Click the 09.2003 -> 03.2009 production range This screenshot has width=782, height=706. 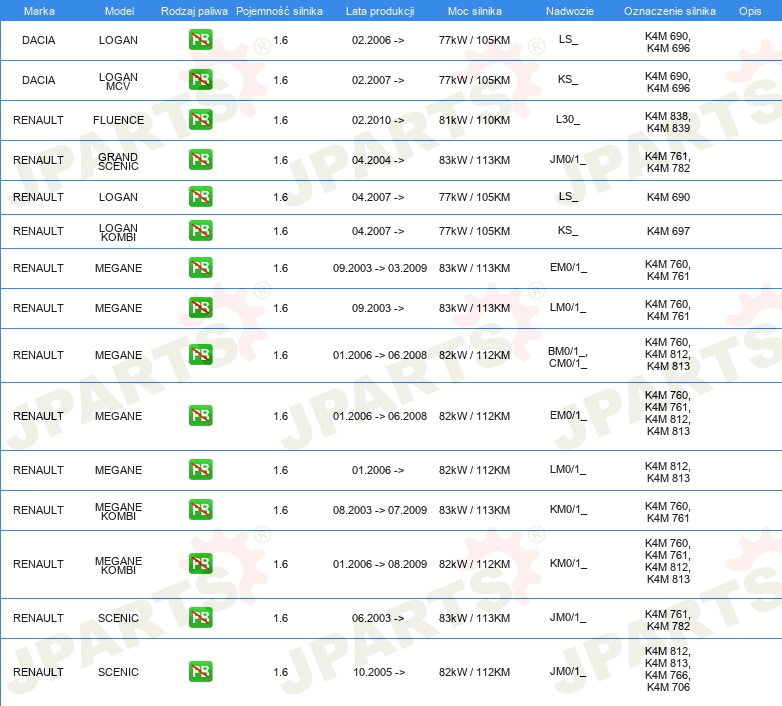click(380, 268)
